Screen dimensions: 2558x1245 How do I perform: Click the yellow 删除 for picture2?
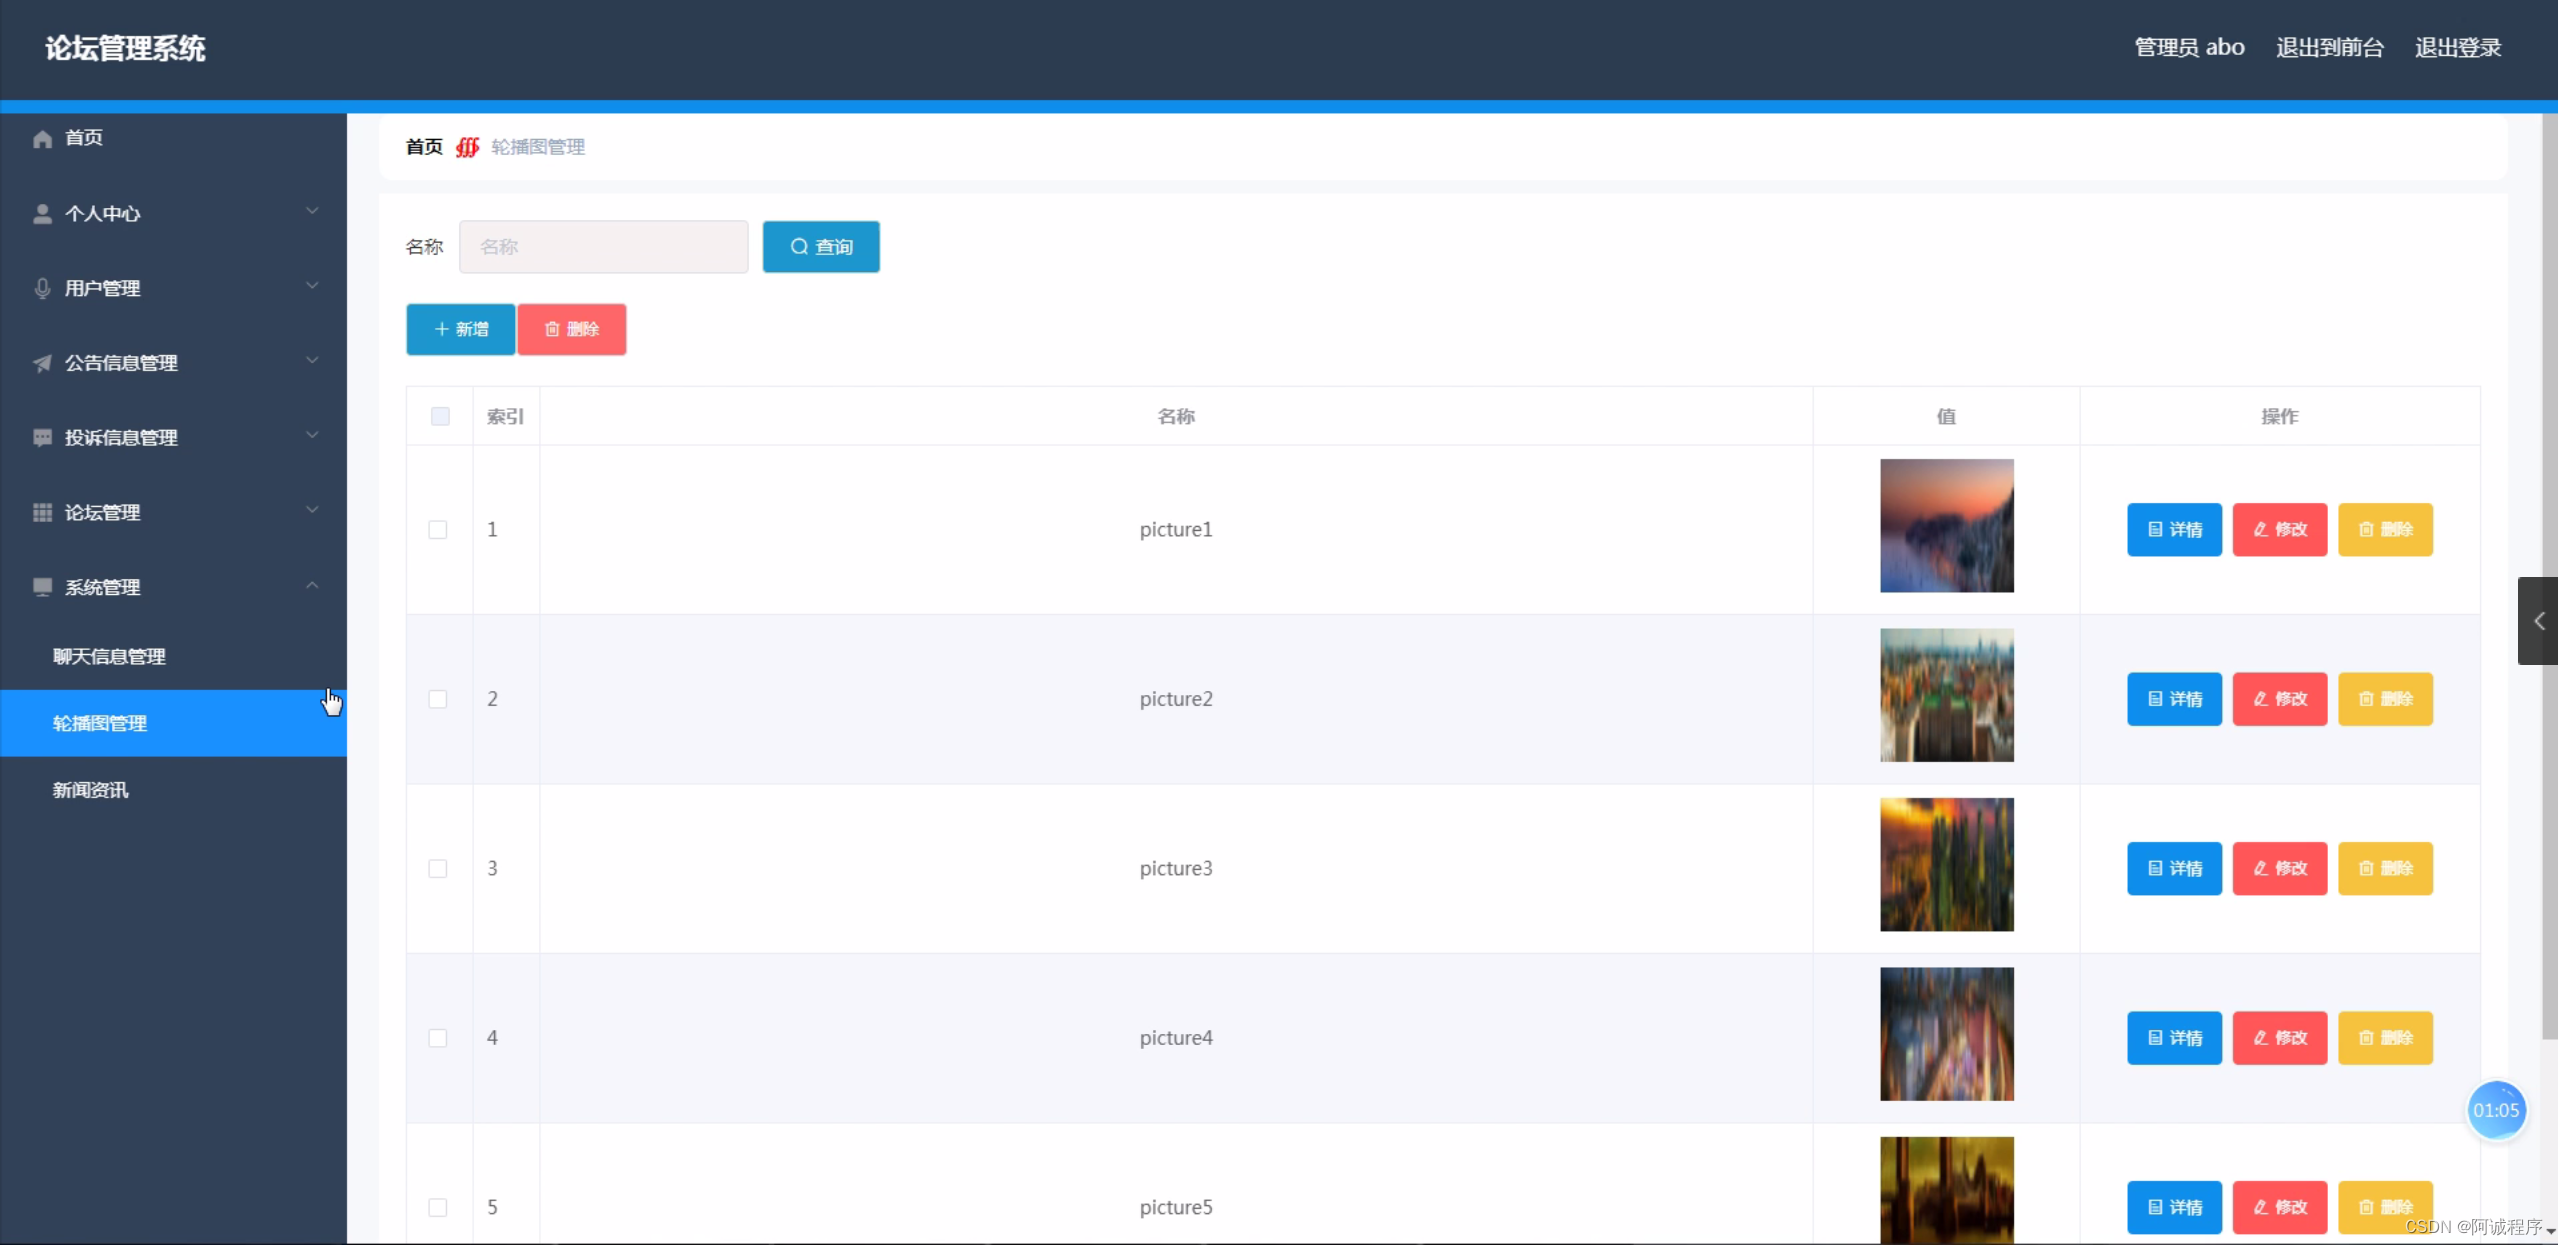click(x=2385, y=699)
